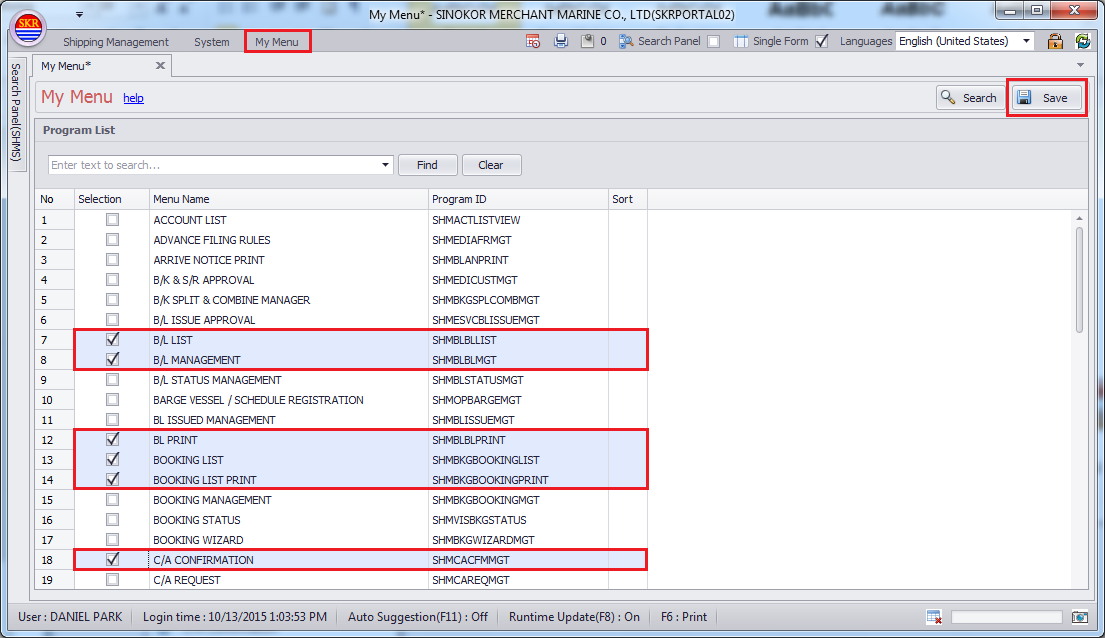1105x638 pixels.
Task: Select the 'B/L ISSUE APPROVAL' menu name
Action: (x=204, y=320)
